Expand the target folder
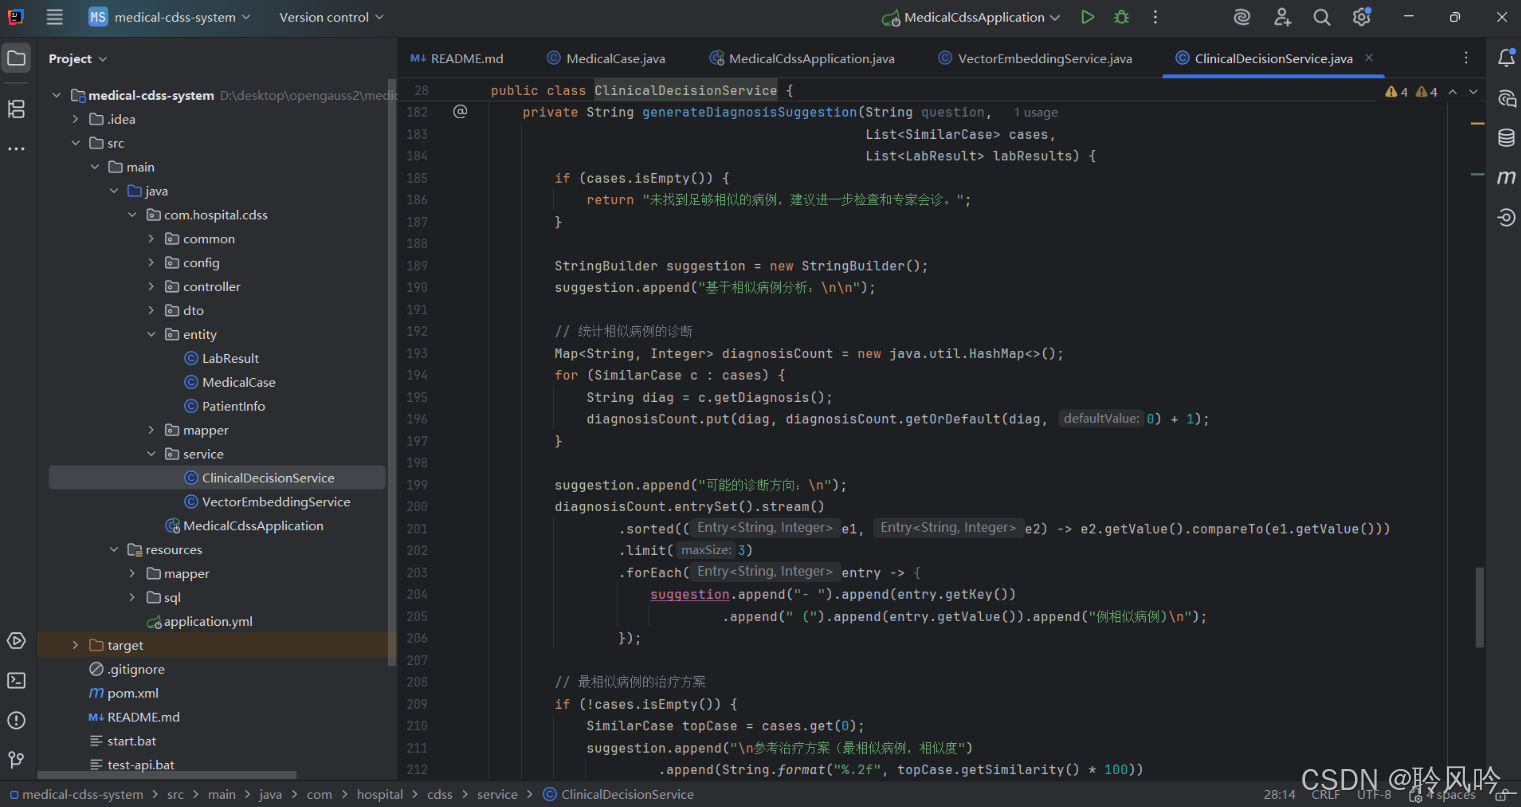Screen dimensions: 1521x807 [75, 645]
